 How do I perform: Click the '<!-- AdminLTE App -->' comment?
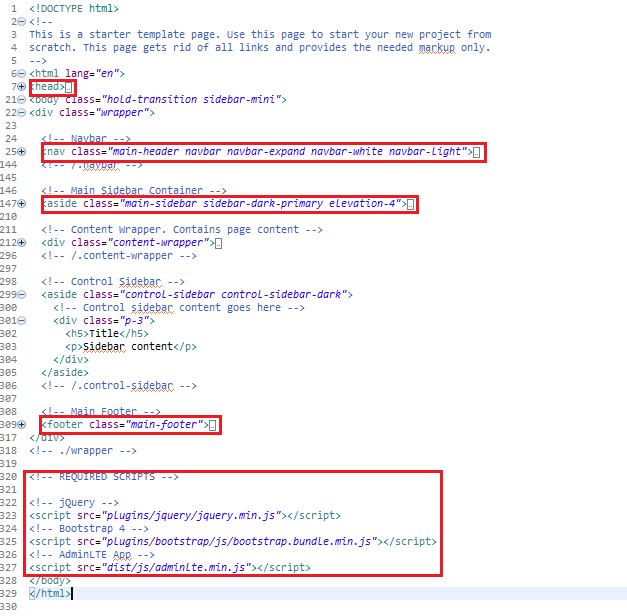pyautogui.click(x=92, y=554)
